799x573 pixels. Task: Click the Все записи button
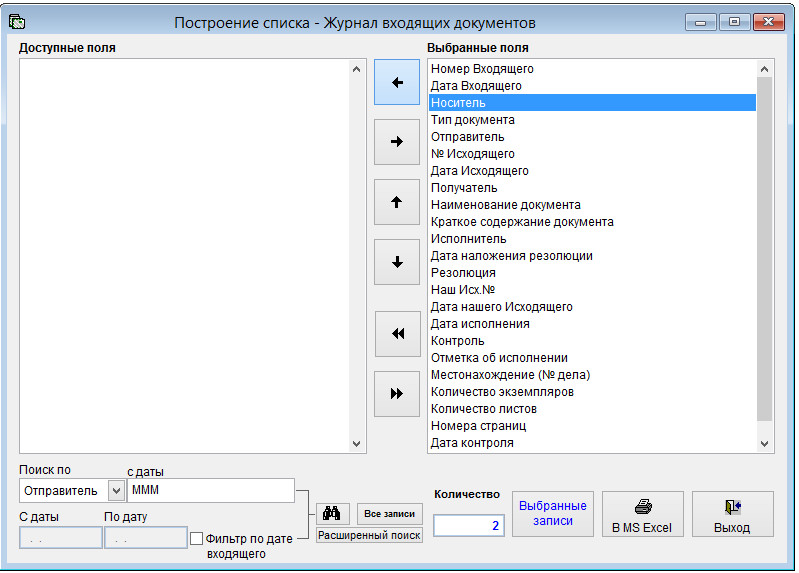point(390,513)
